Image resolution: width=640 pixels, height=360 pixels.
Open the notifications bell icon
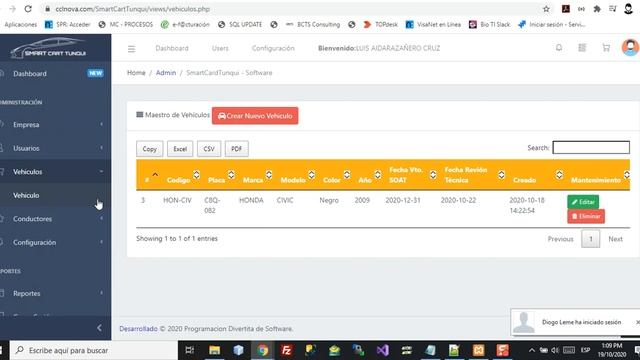[559, 48]
